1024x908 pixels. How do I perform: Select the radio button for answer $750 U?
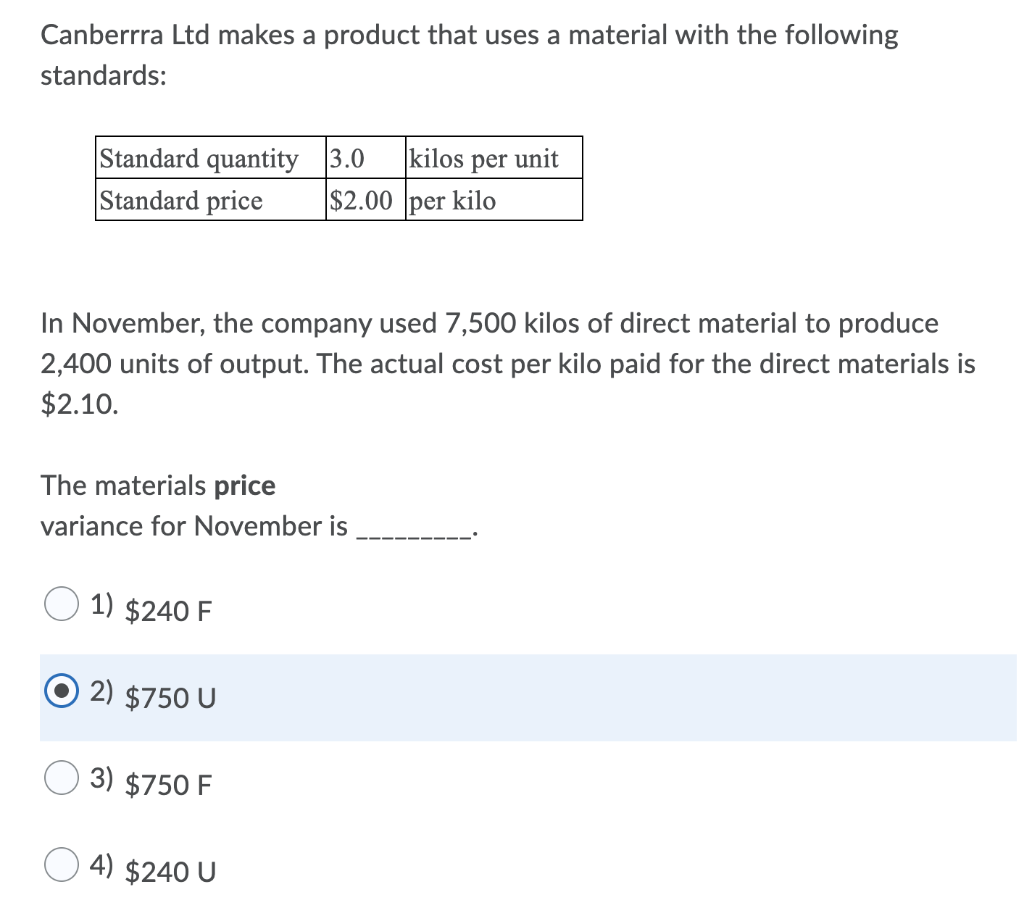[62, 690]
